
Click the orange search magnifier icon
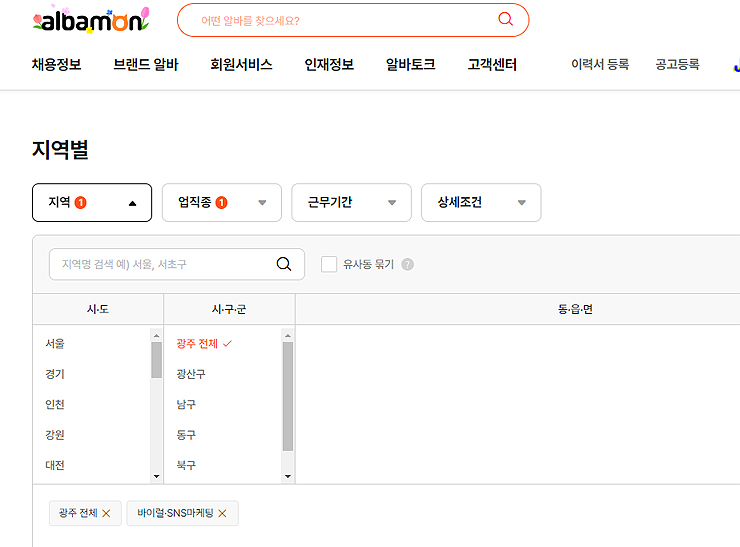[505, 19]
